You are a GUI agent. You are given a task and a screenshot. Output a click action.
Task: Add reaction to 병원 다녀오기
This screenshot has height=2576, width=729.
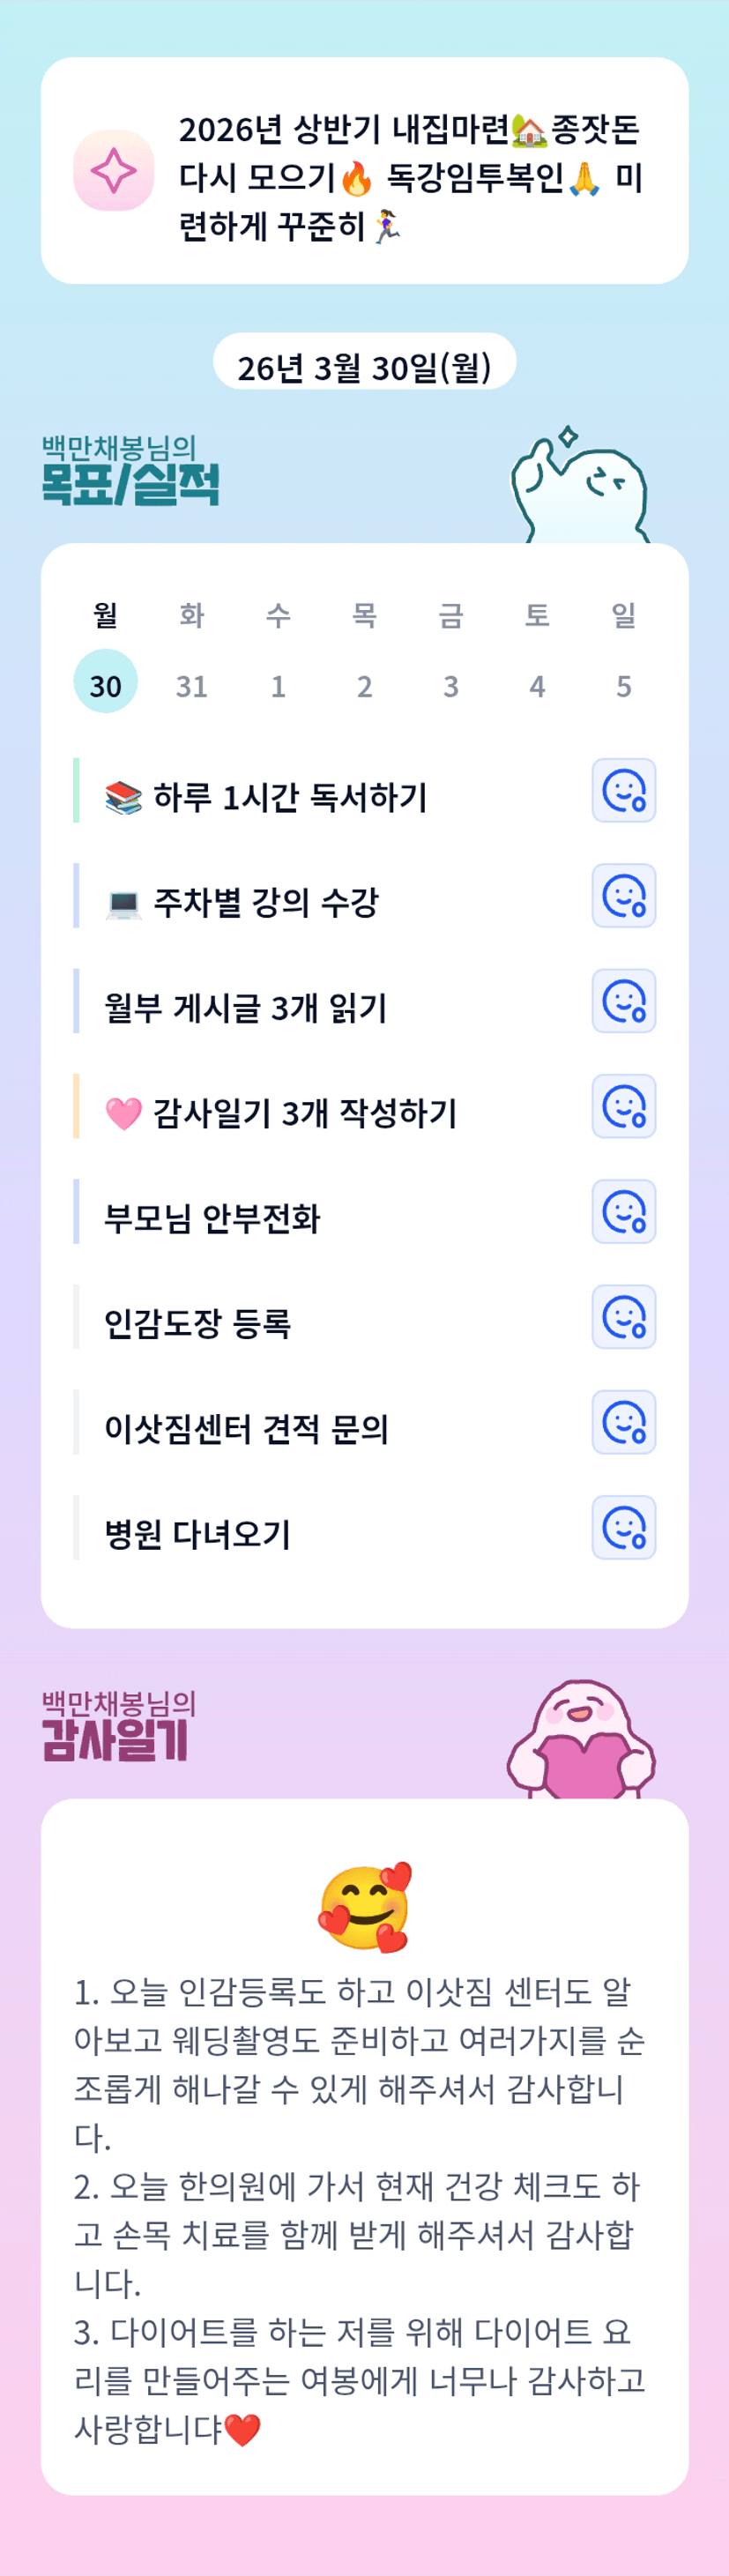[x=623, y=1528]
